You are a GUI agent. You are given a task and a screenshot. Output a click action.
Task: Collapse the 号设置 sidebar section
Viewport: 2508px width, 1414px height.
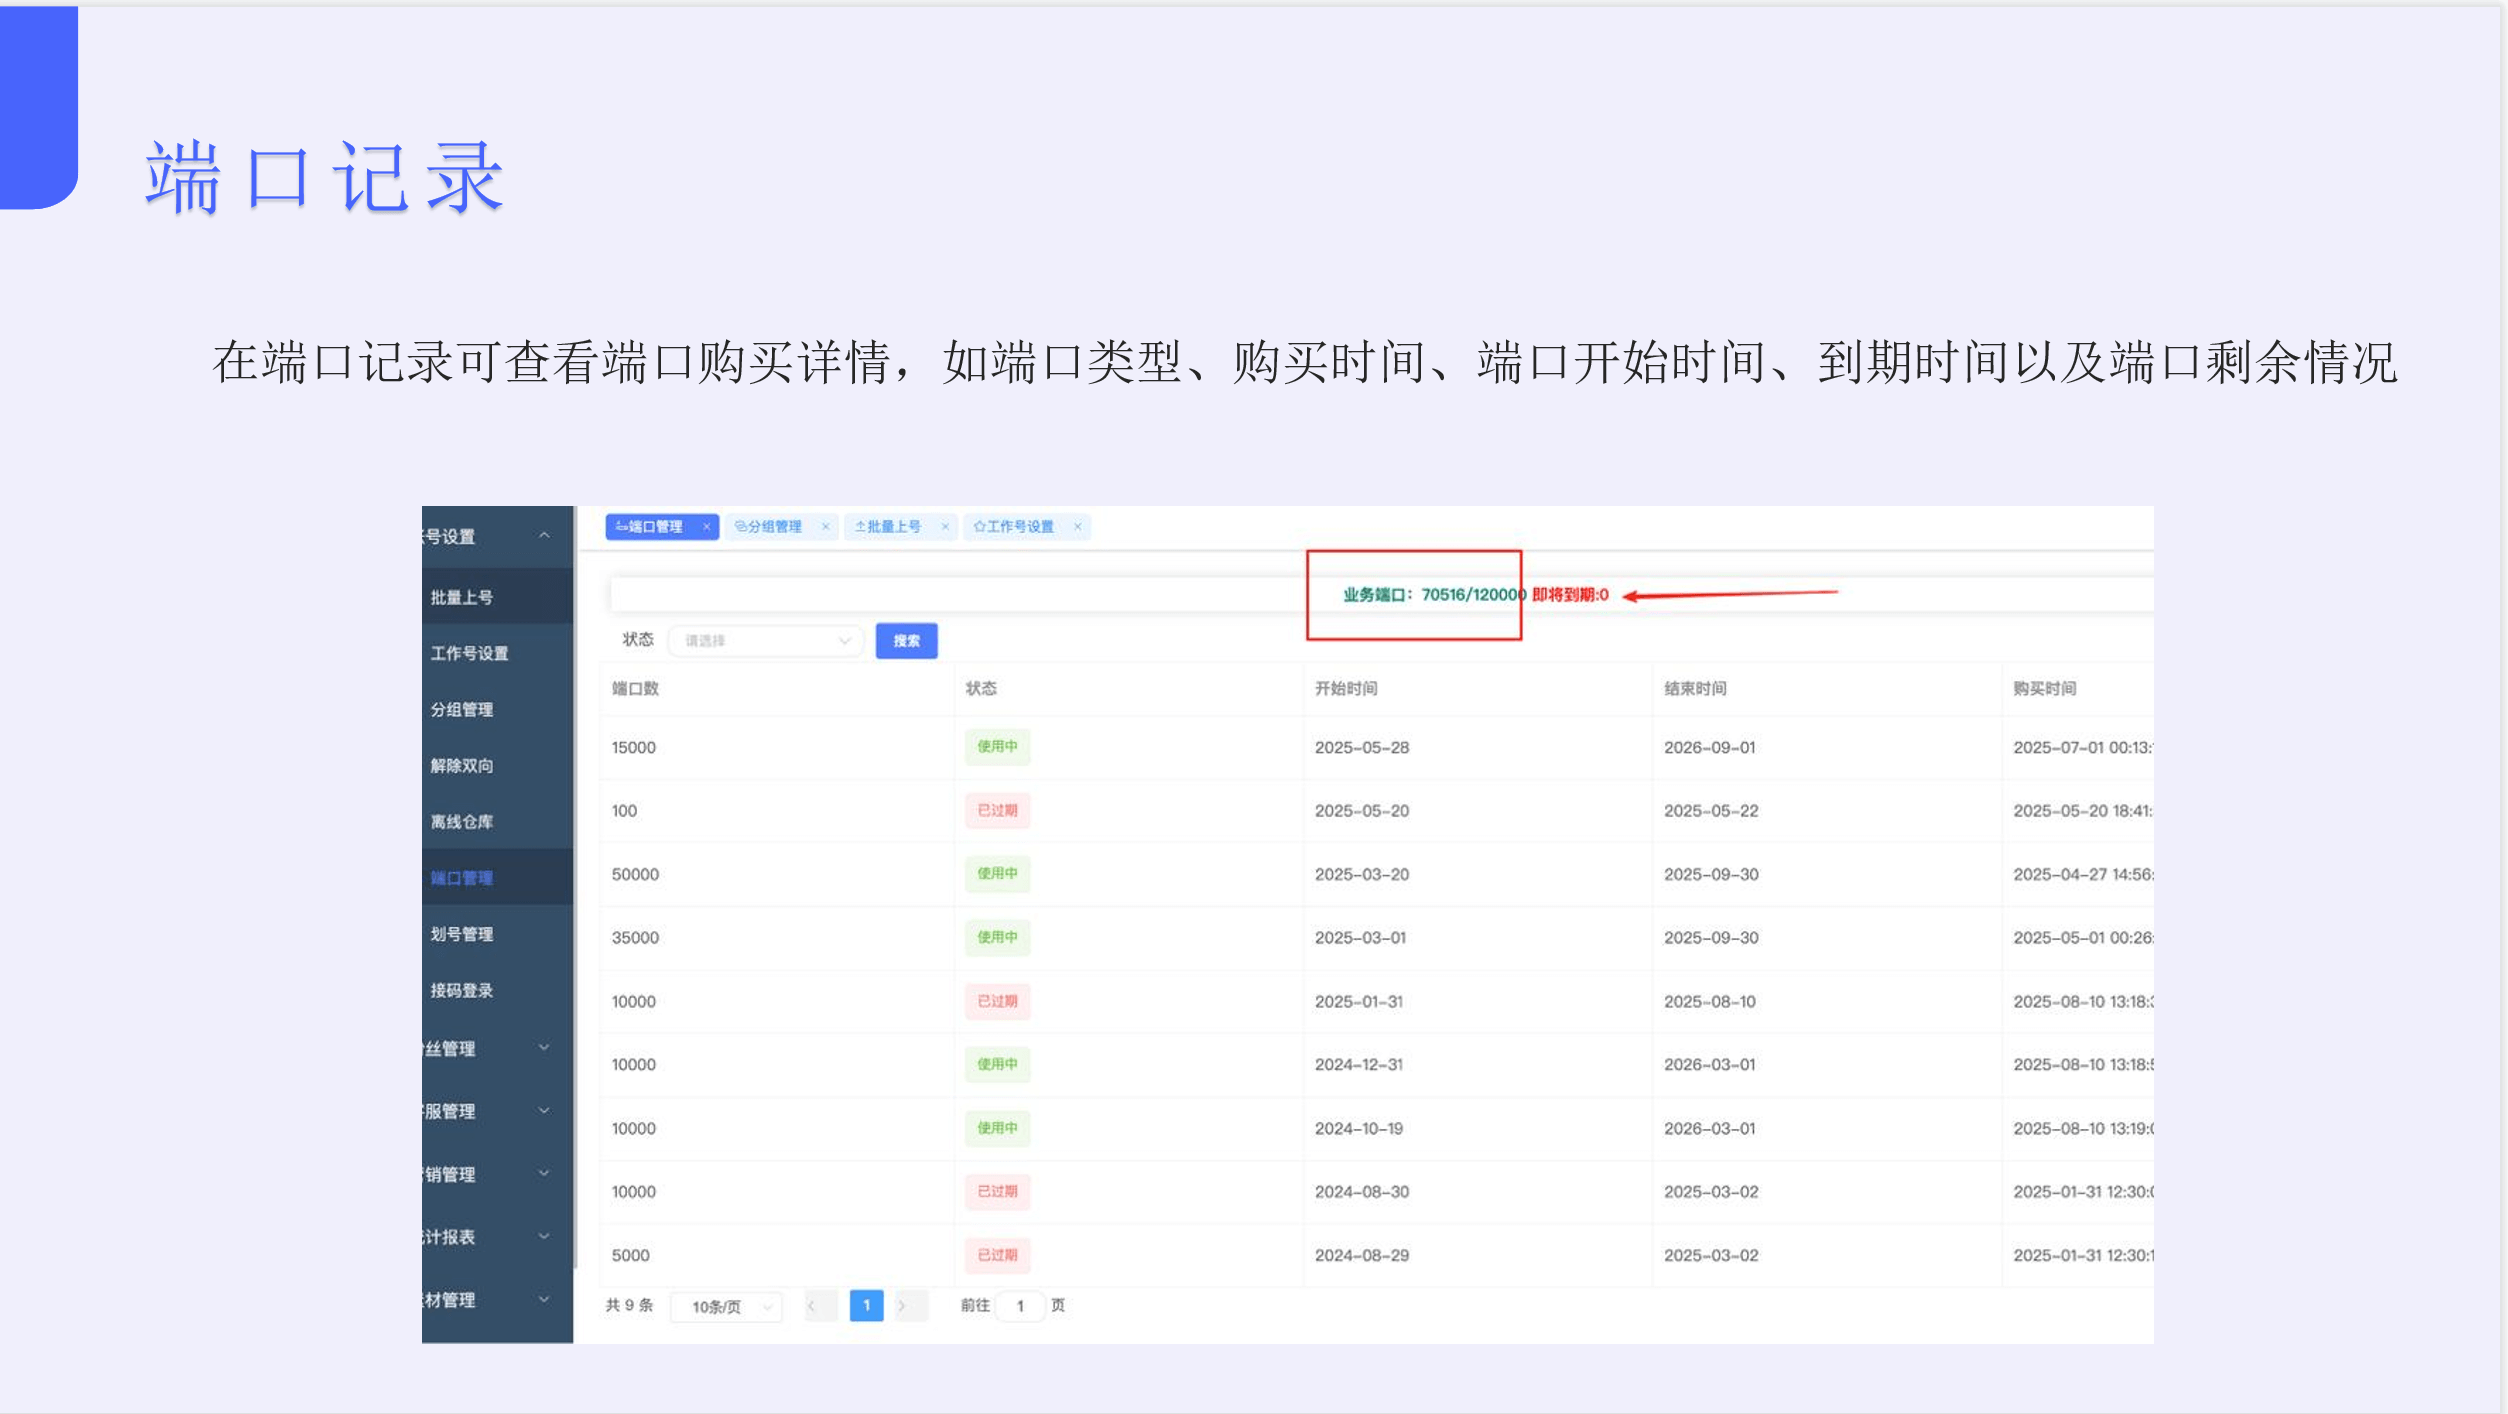(543, 536)
